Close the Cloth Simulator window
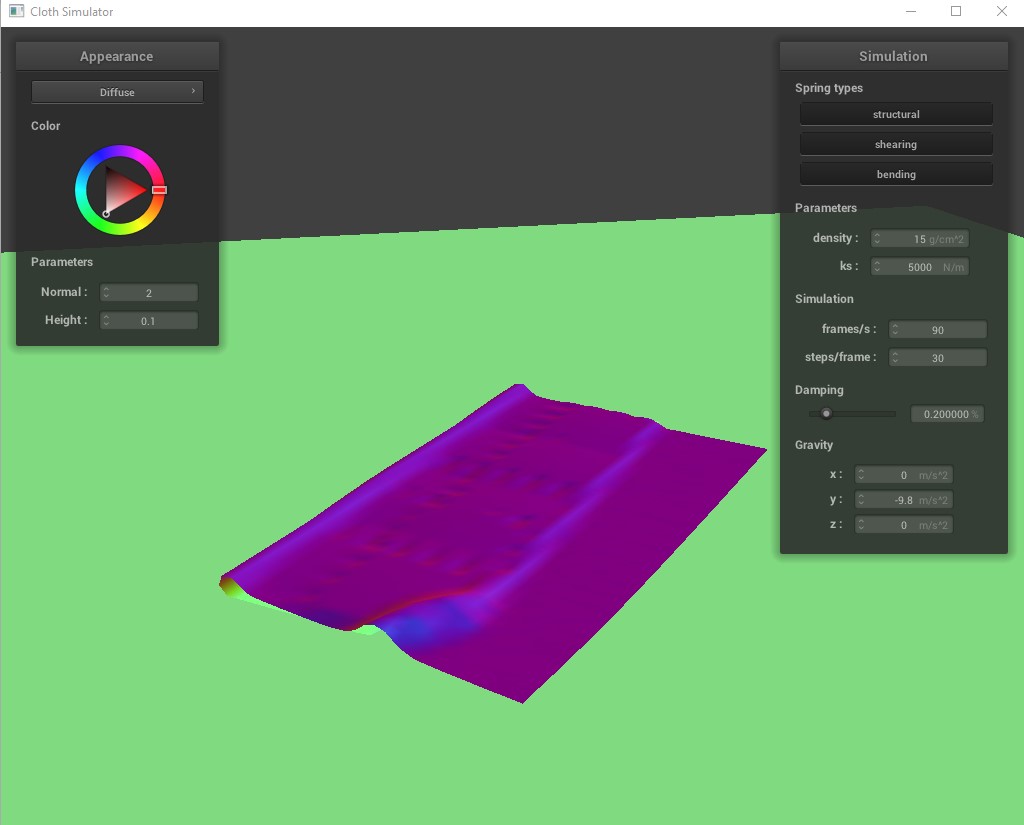 click(x=1002, y=12)
